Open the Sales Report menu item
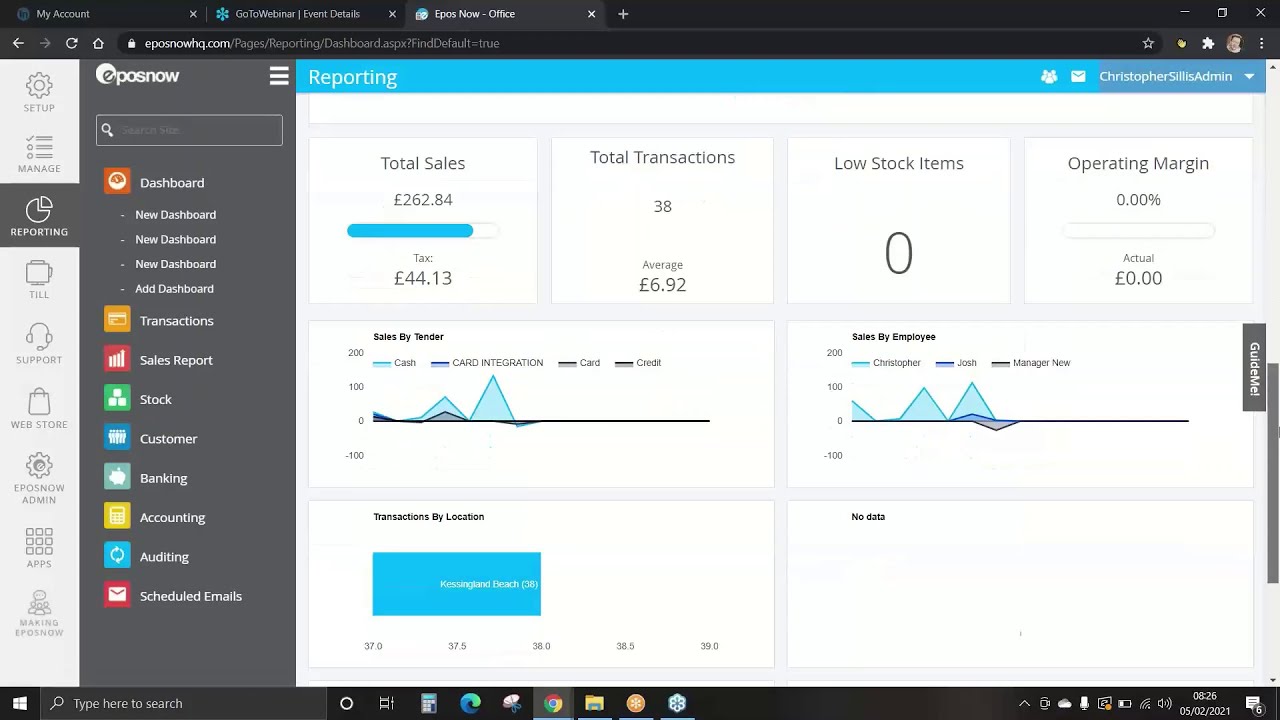The width and height of the screenshot is (1280, 720). click(x=176, y=360)
